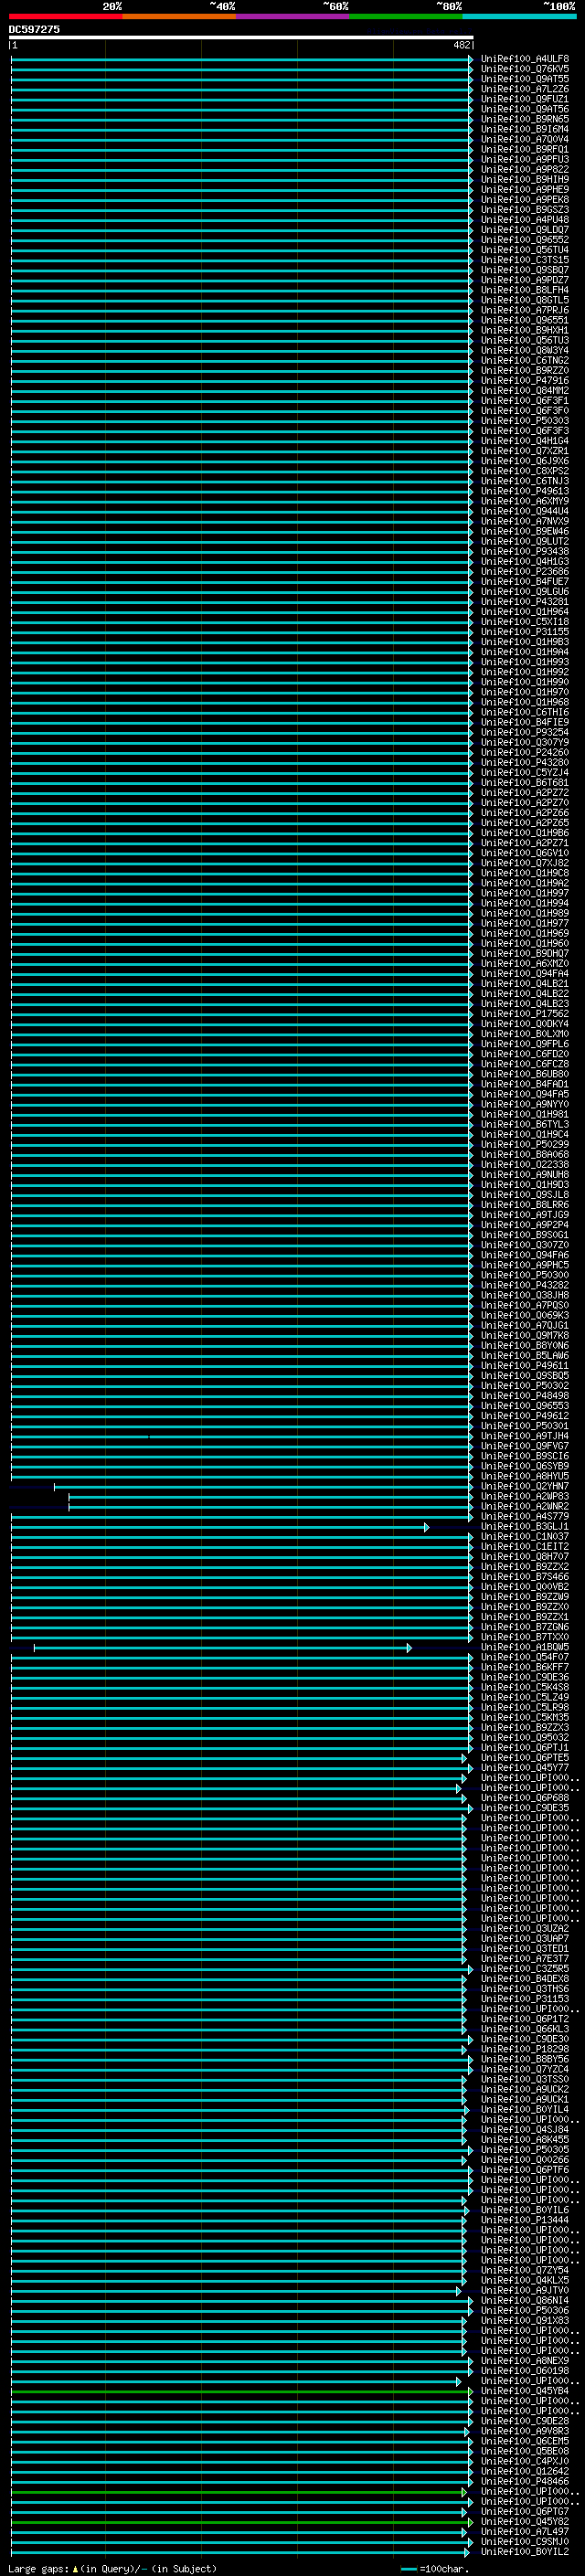This screenshot has height=2576, width=585.
Task: Select hit label UniRef100_P50305
Action: point(525,2149)
